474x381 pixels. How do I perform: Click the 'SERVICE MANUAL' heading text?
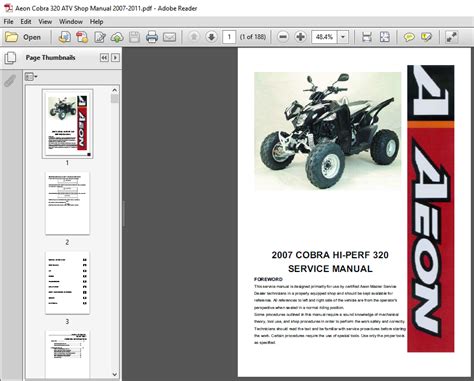pos(330,269)
